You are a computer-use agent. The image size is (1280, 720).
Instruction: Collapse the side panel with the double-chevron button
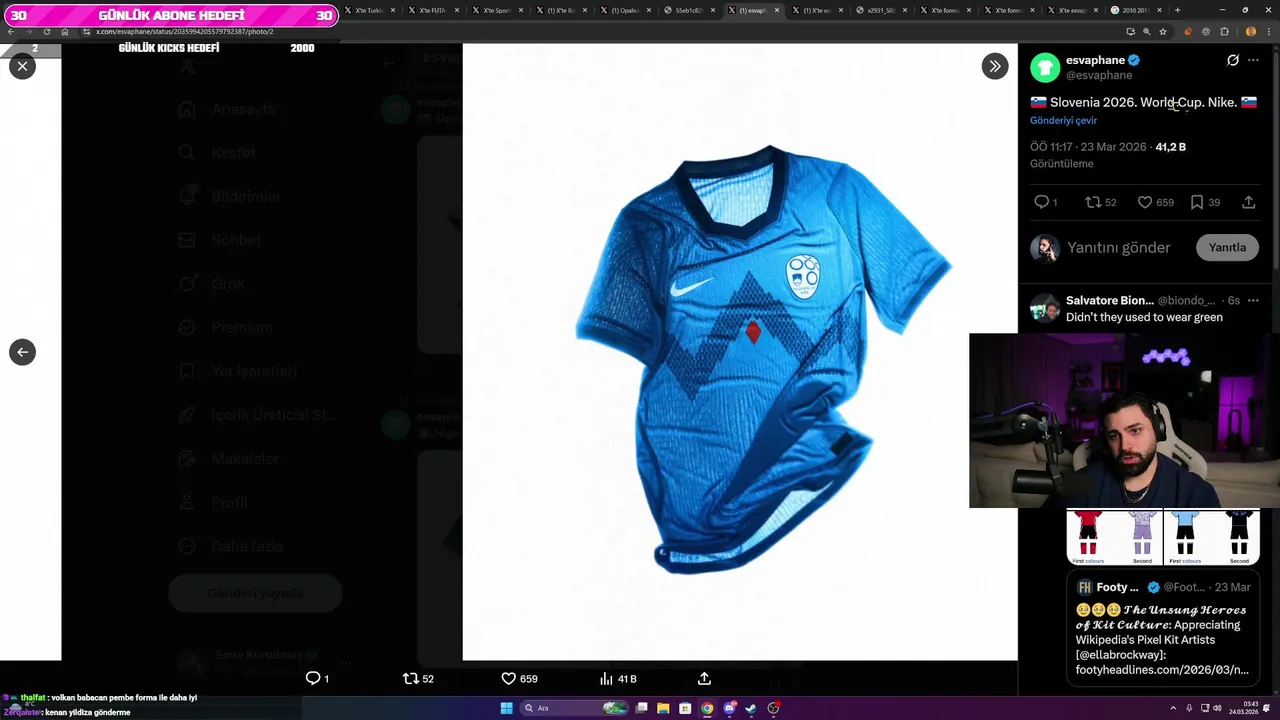pyautogui.click(x=994, y=66)
